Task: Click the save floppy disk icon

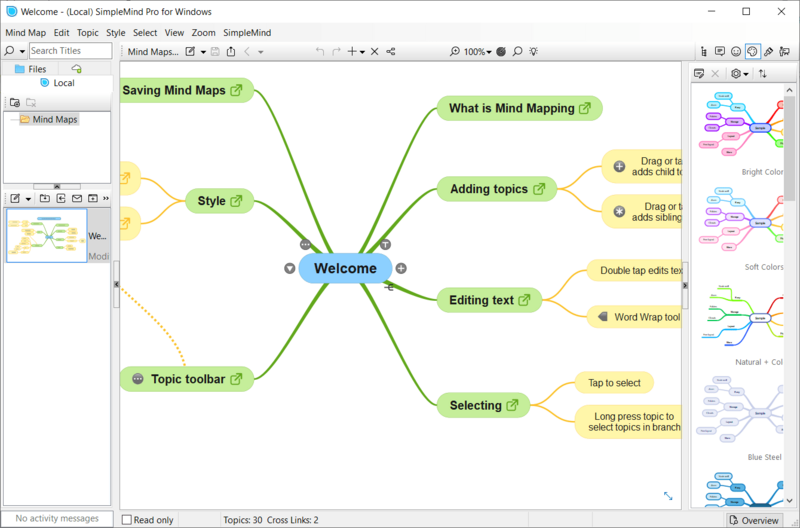Action: click(x=215, y=52)
